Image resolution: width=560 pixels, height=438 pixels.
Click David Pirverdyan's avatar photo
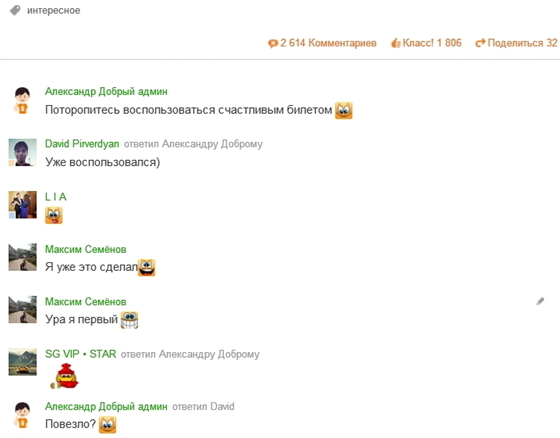tap(22, 153)
